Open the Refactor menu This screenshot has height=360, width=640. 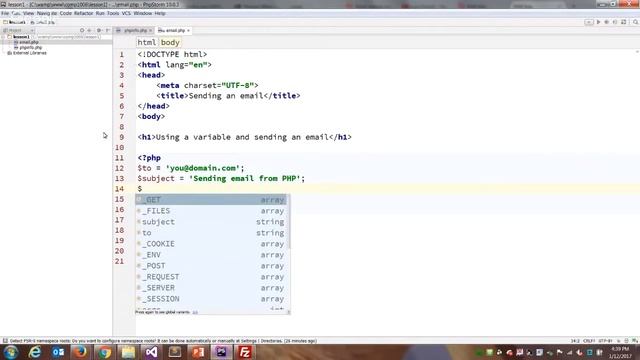tap(83, 13)
